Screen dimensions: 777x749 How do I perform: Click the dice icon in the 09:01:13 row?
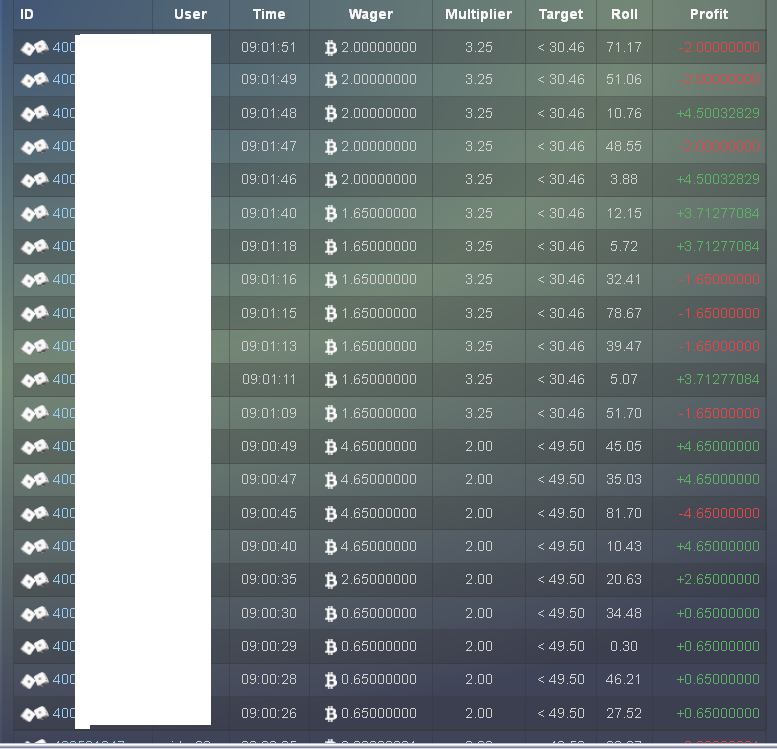click(34, 346)
